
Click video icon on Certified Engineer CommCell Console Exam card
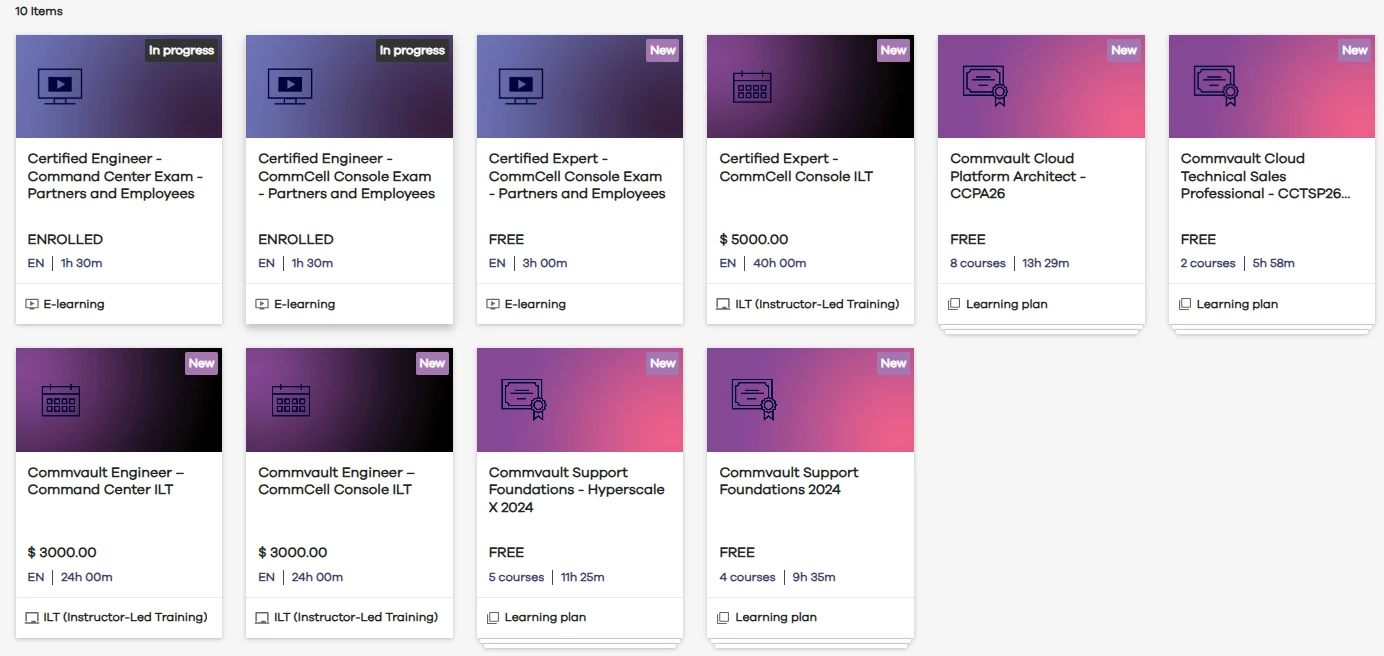(290, 87)
